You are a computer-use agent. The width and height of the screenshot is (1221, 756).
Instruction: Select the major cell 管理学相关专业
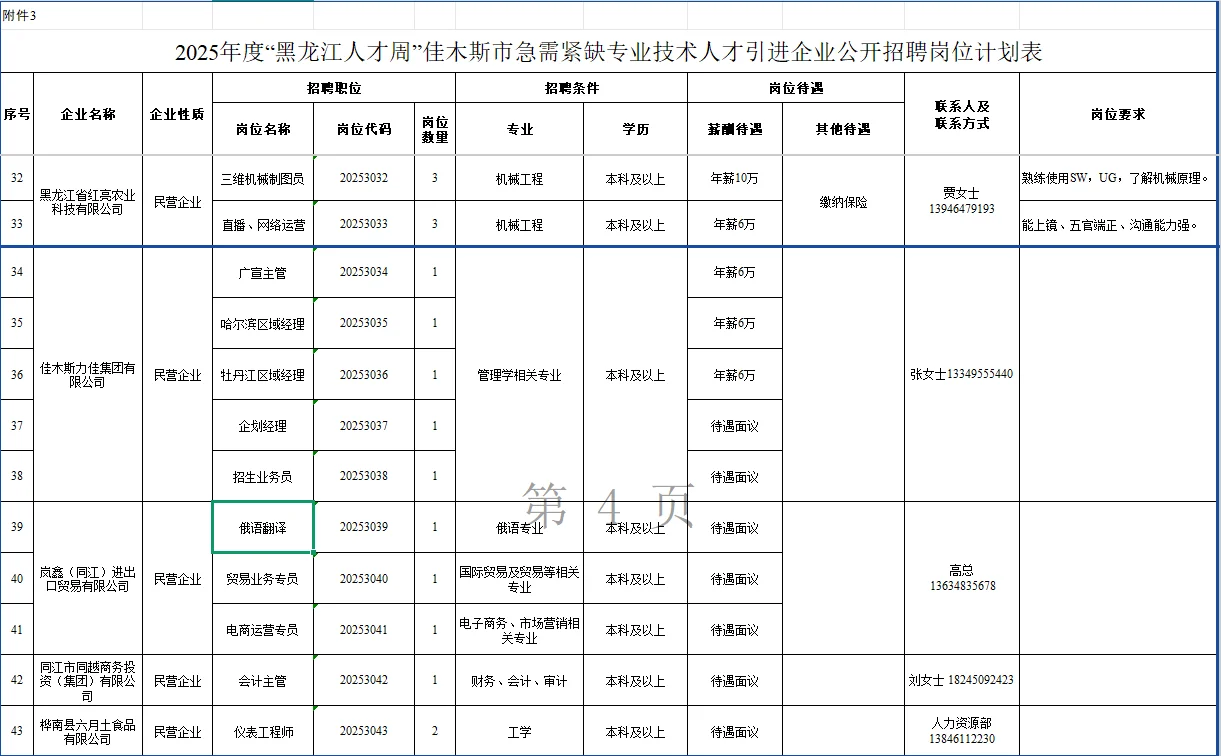point(519,375)
